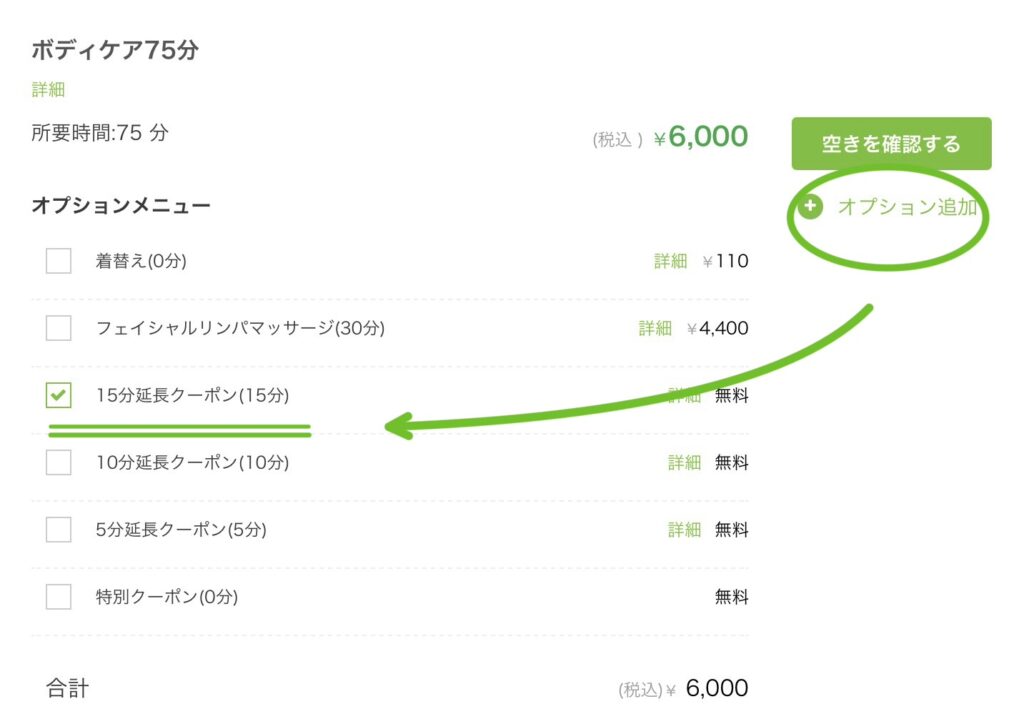Uncheck the 15分延長クーポン(15分) checkbox

pyautogui.click(x=59, y=395)
